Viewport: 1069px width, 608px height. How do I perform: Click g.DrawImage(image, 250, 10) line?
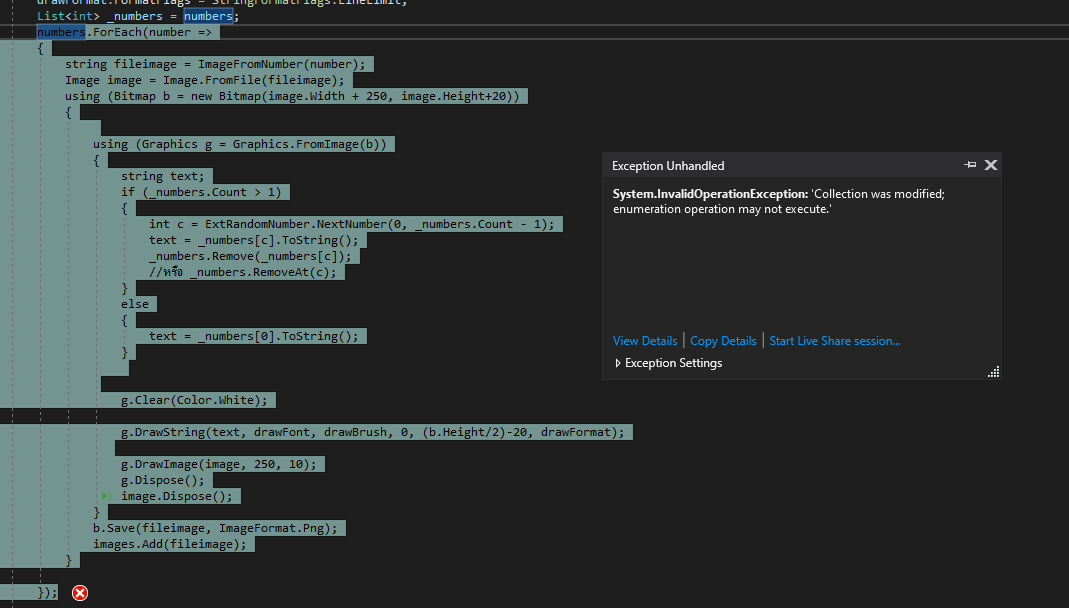(x=219, y=464)
